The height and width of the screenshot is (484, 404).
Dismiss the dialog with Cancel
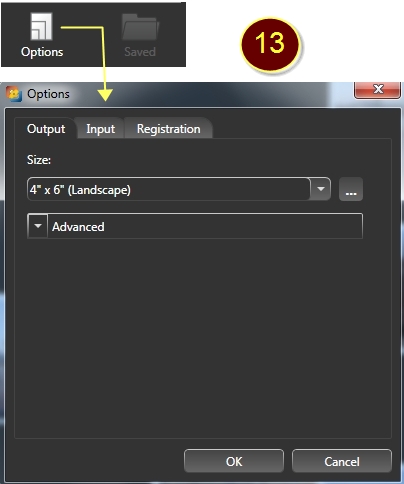click(x=342, y=461)
